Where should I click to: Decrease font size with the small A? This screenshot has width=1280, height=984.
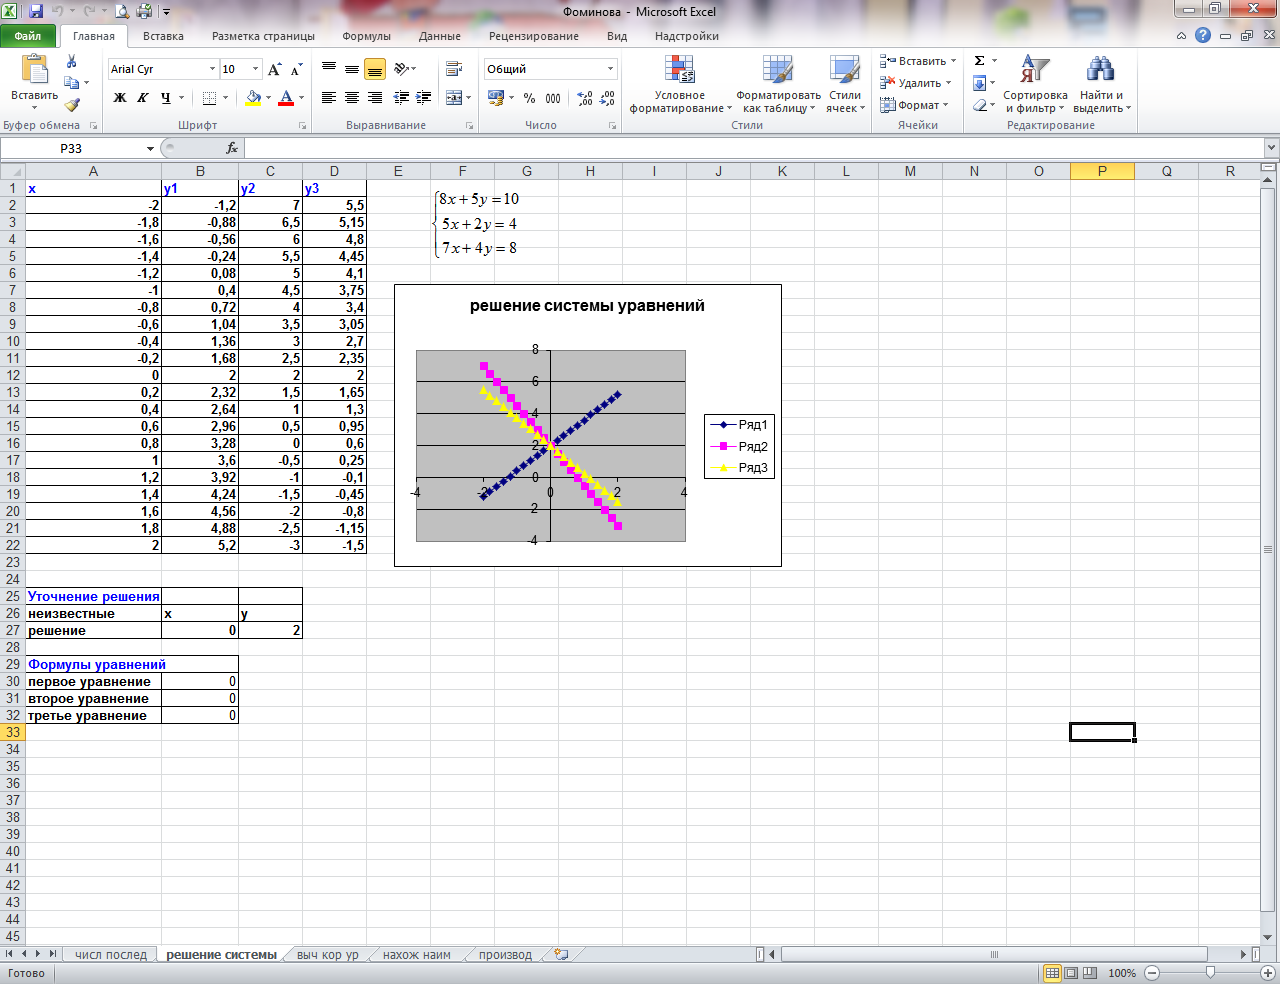click(296, 69)
